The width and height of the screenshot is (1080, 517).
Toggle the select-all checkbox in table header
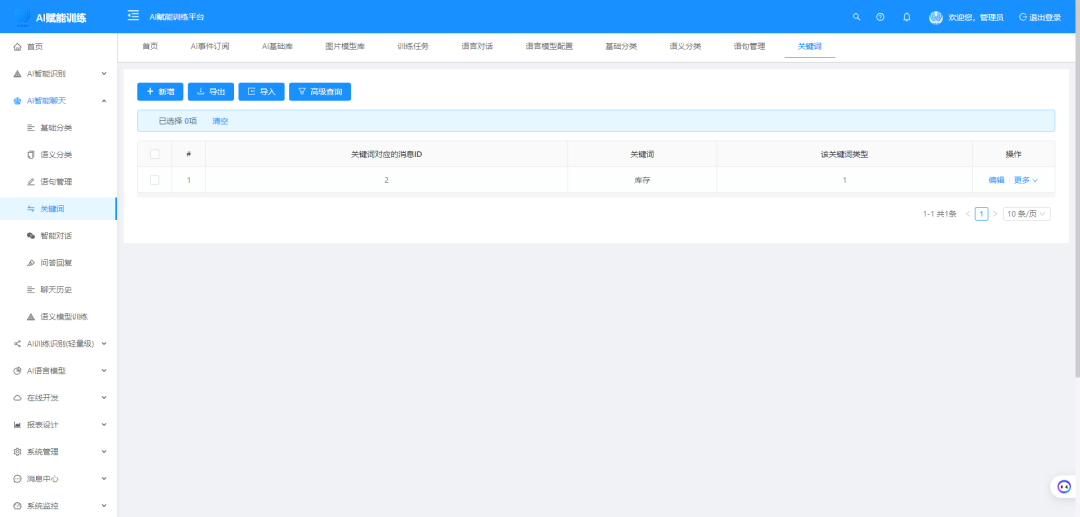coord(154,154)
